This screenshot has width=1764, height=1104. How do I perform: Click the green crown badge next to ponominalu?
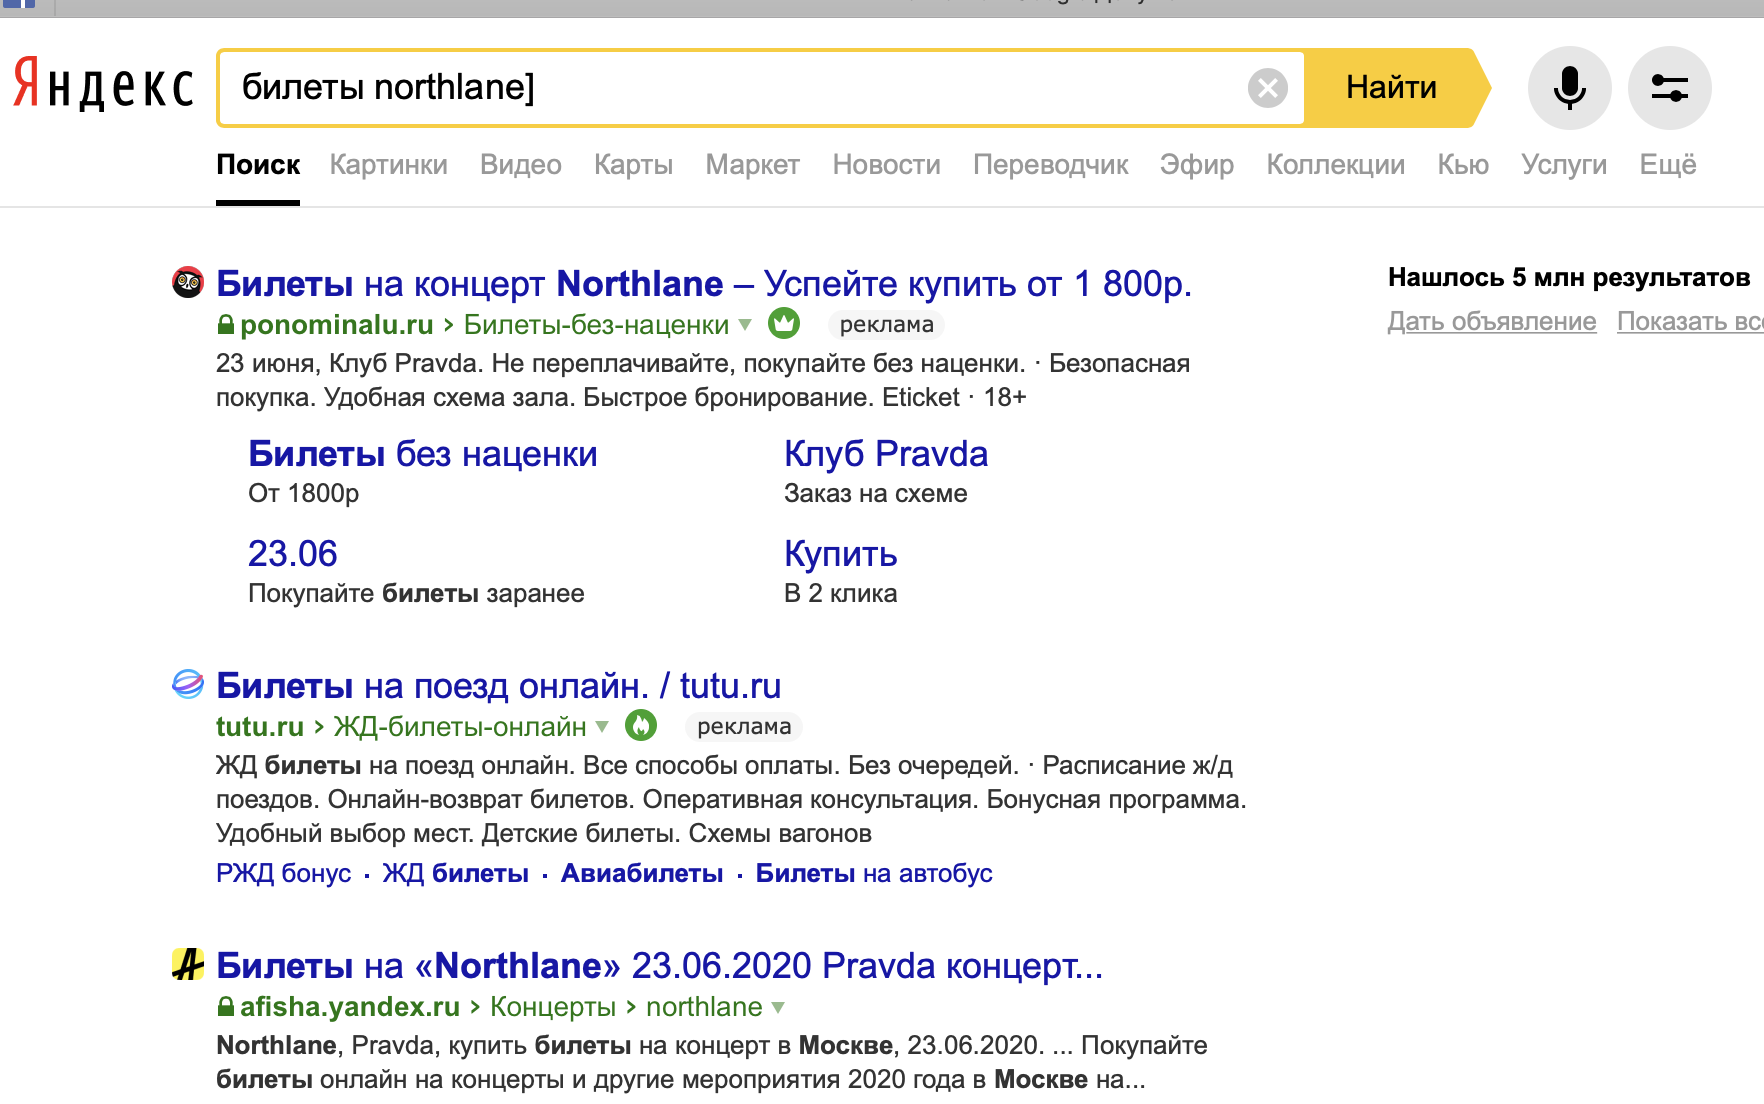click(x=784, y=323)
